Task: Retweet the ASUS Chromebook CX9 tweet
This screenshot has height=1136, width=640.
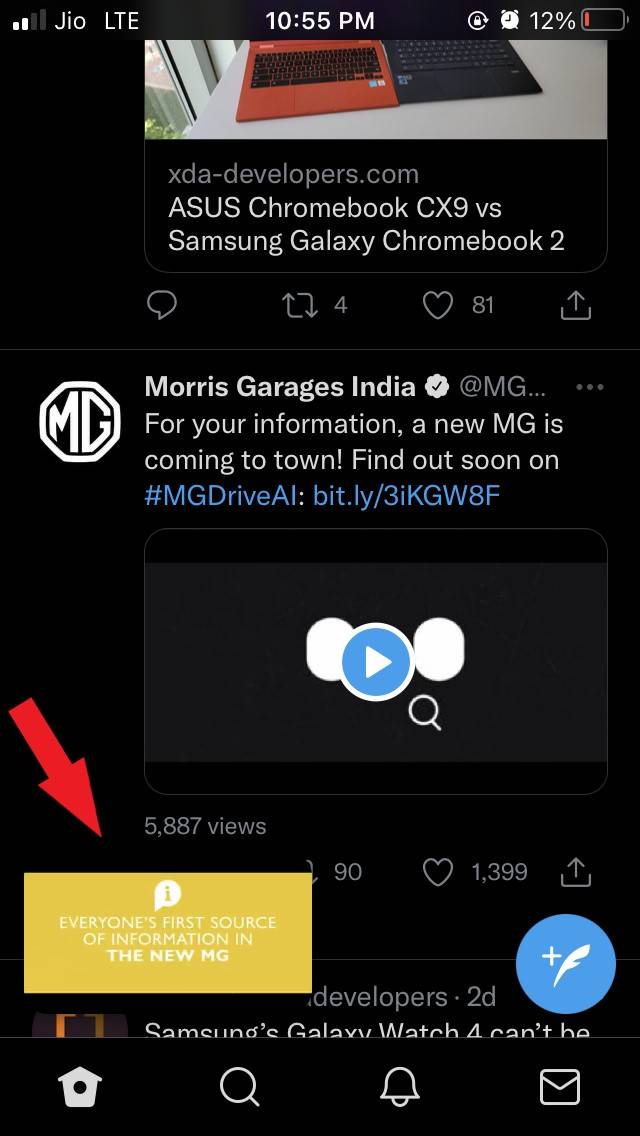Action: [300, 305]
